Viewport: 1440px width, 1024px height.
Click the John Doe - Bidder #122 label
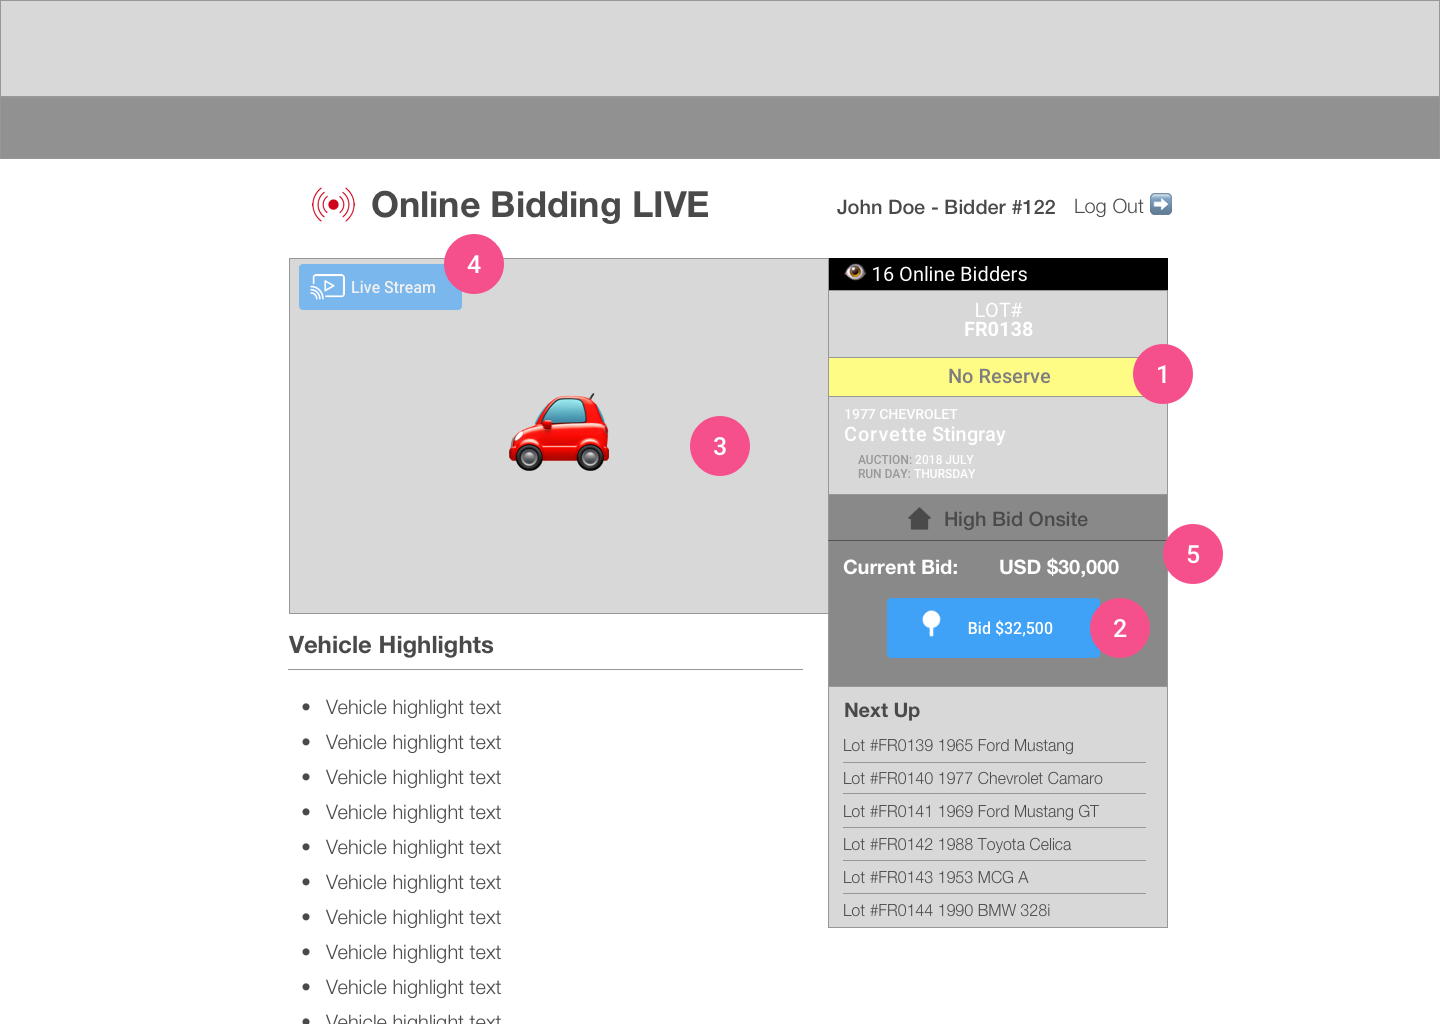(946, 207)
